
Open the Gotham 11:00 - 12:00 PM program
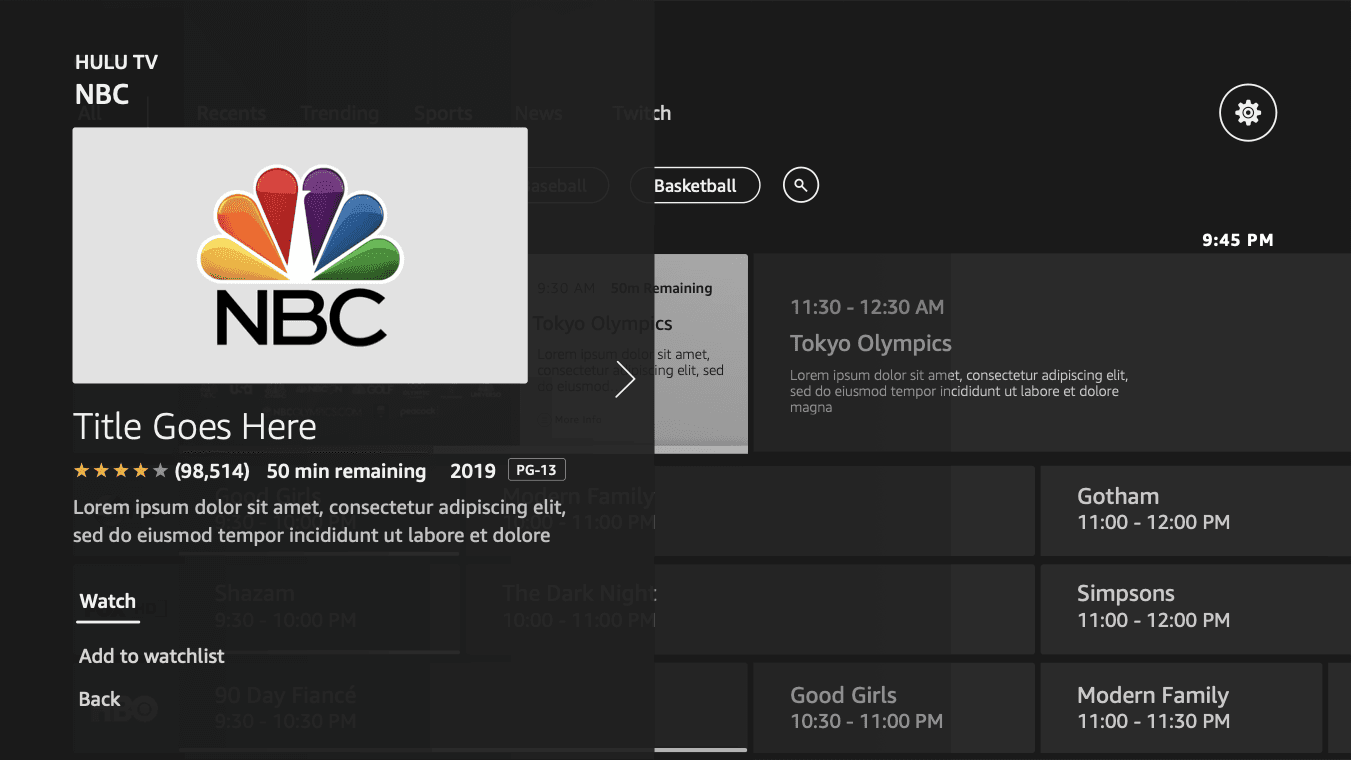[x=1195, y=510]
